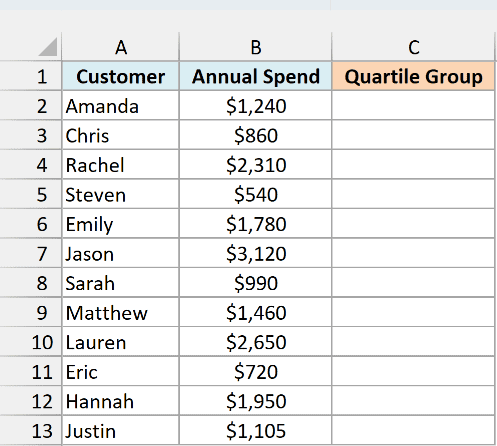497x446 pixels.
Task: Select column A header
Action: coord(120,47)
